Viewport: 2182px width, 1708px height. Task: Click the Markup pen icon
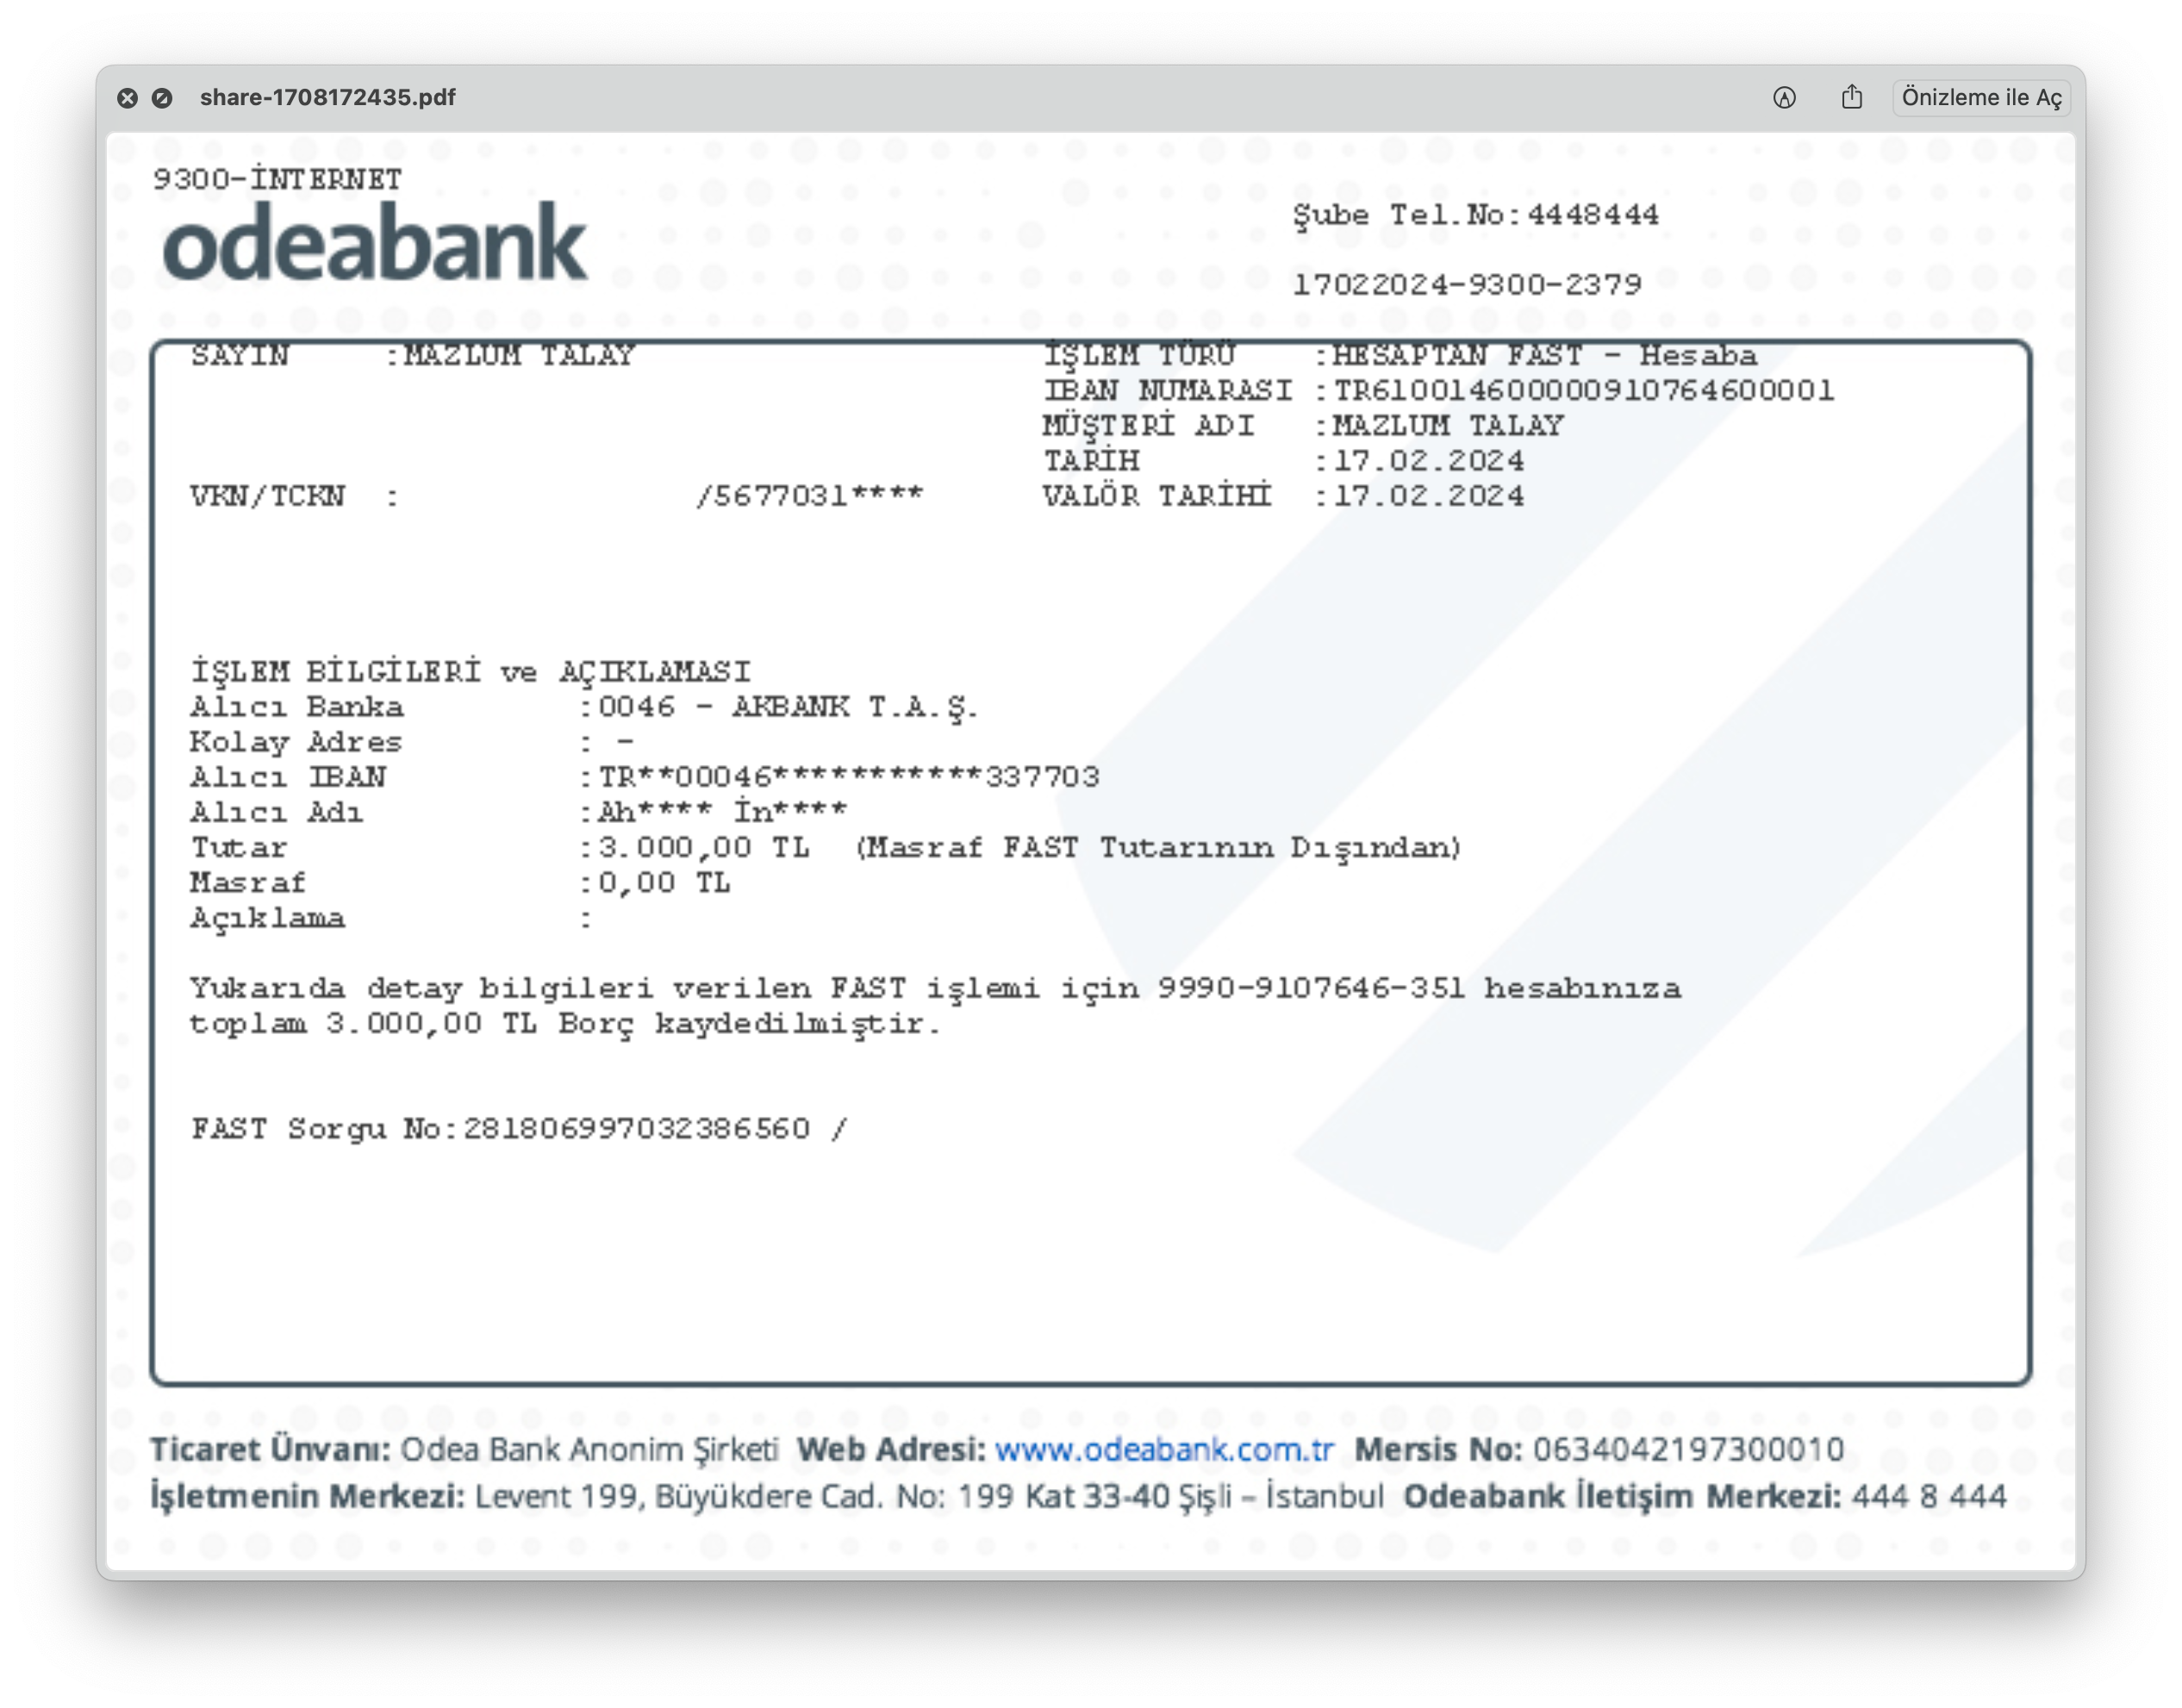point(1784,97)
